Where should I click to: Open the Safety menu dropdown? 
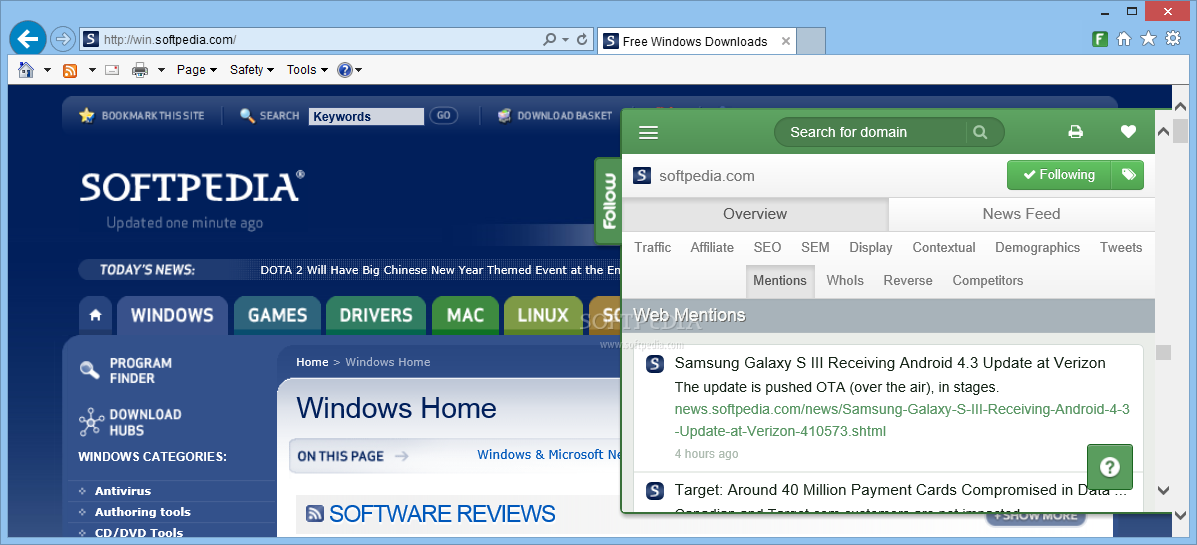pyautogui.click(x=252, y=70)
